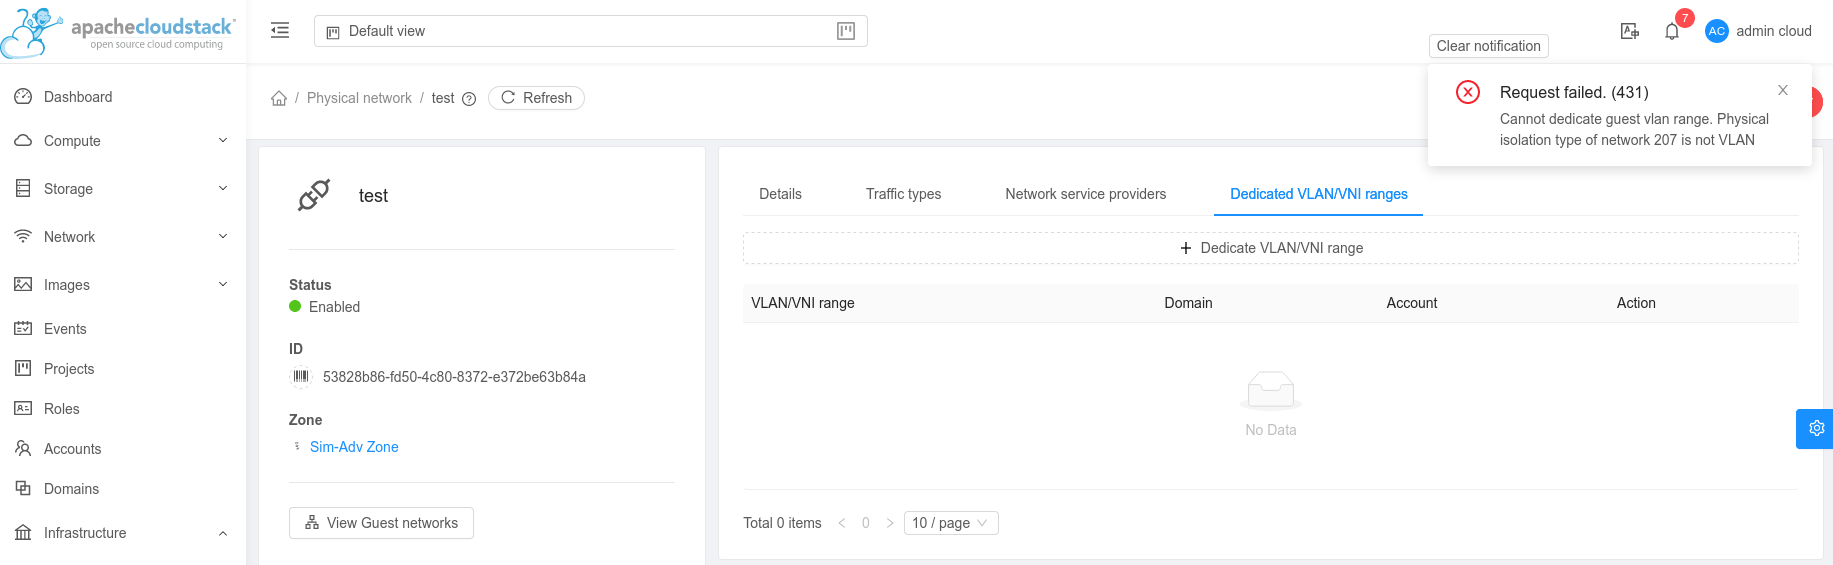Collapse the sidebar menu fold icon
This screenshot has height=565, width=1833.
click(280, 31)
